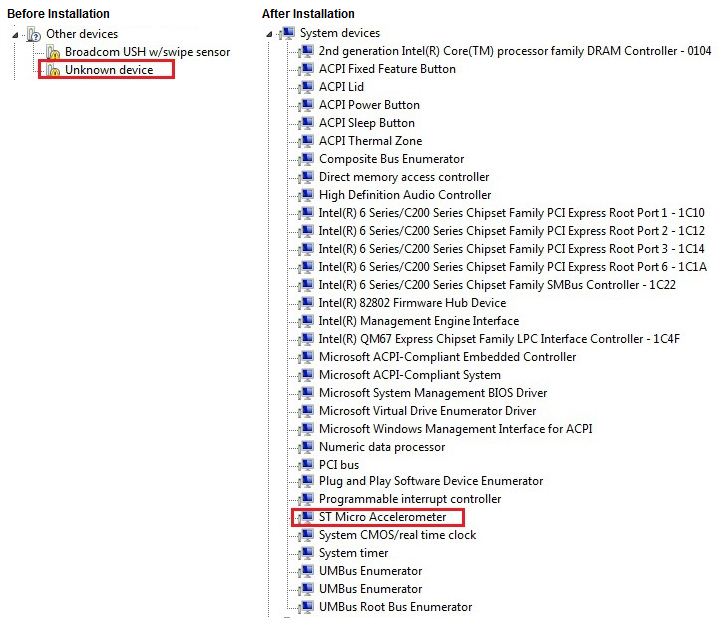Click the icon for PCI Express Root Port 1

pos(306,213)
